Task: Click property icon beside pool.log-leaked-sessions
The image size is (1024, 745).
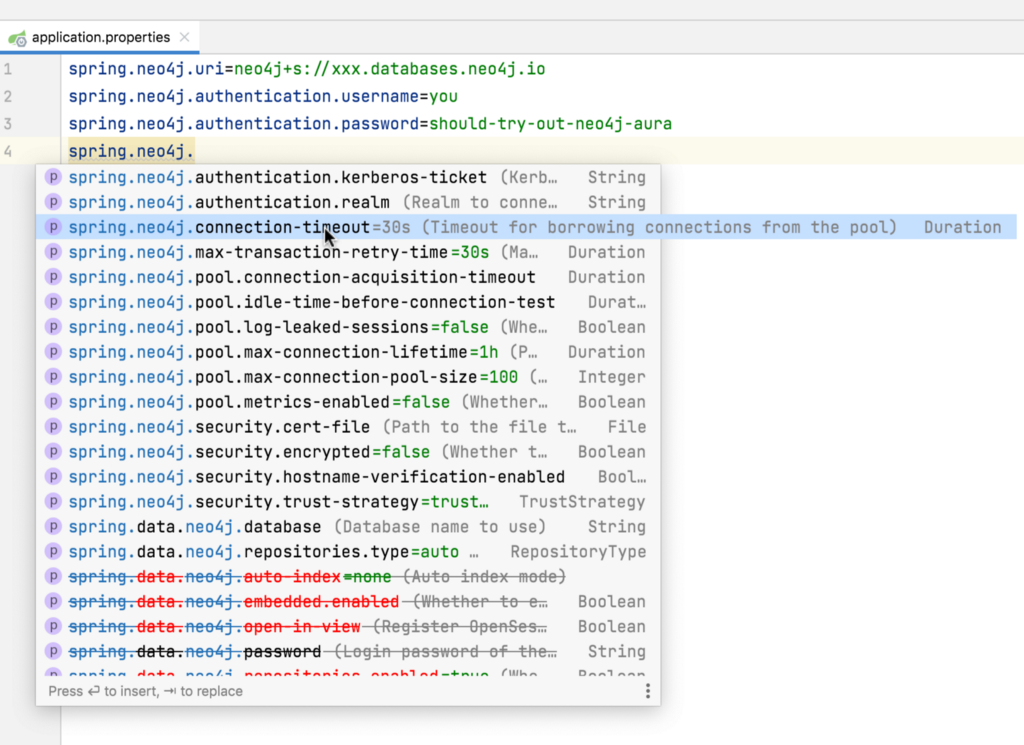Action: [54, 327]
